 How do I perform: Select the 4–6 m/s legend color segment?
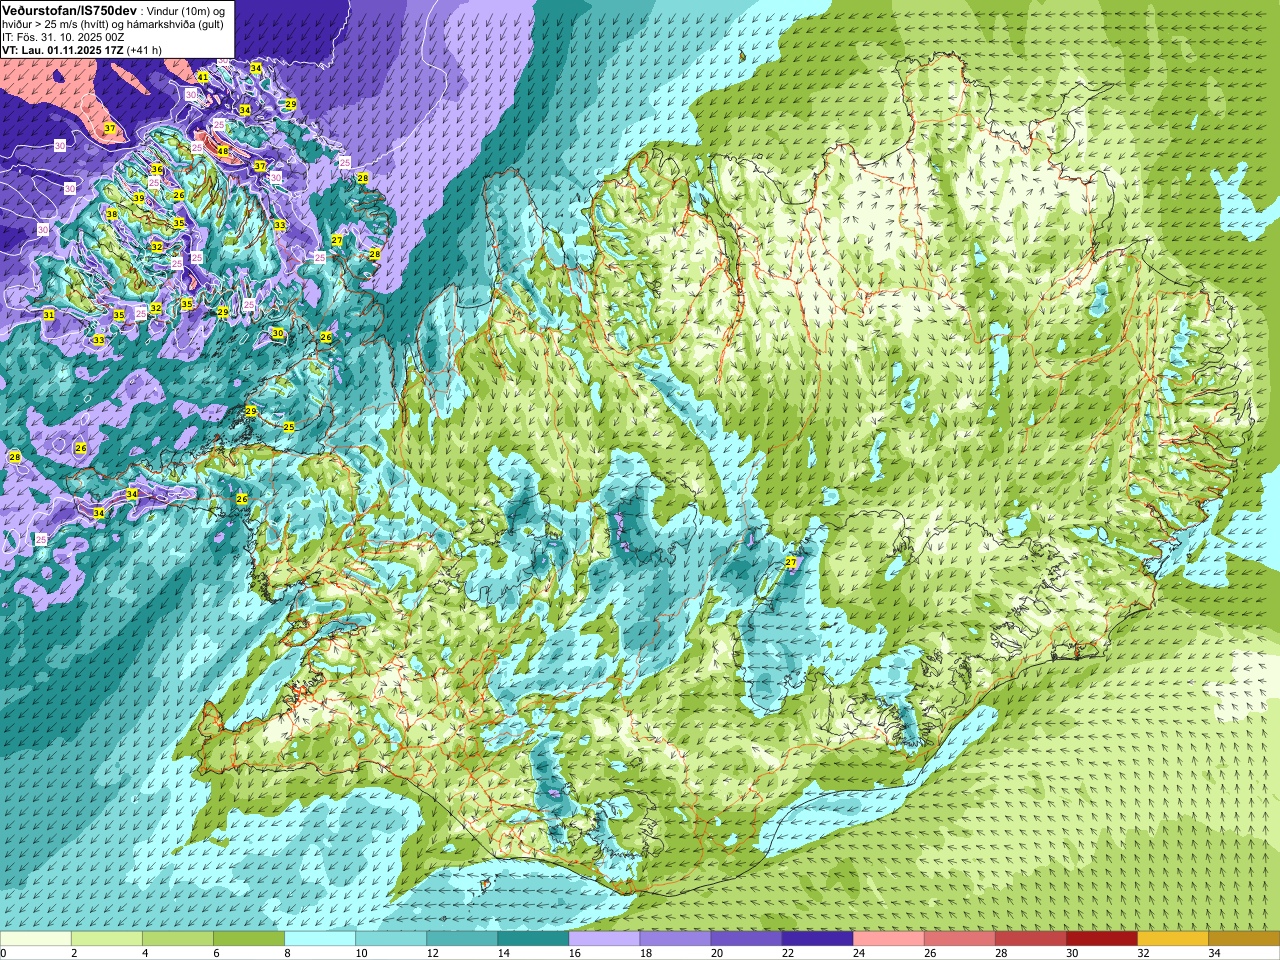pos(178,939)
